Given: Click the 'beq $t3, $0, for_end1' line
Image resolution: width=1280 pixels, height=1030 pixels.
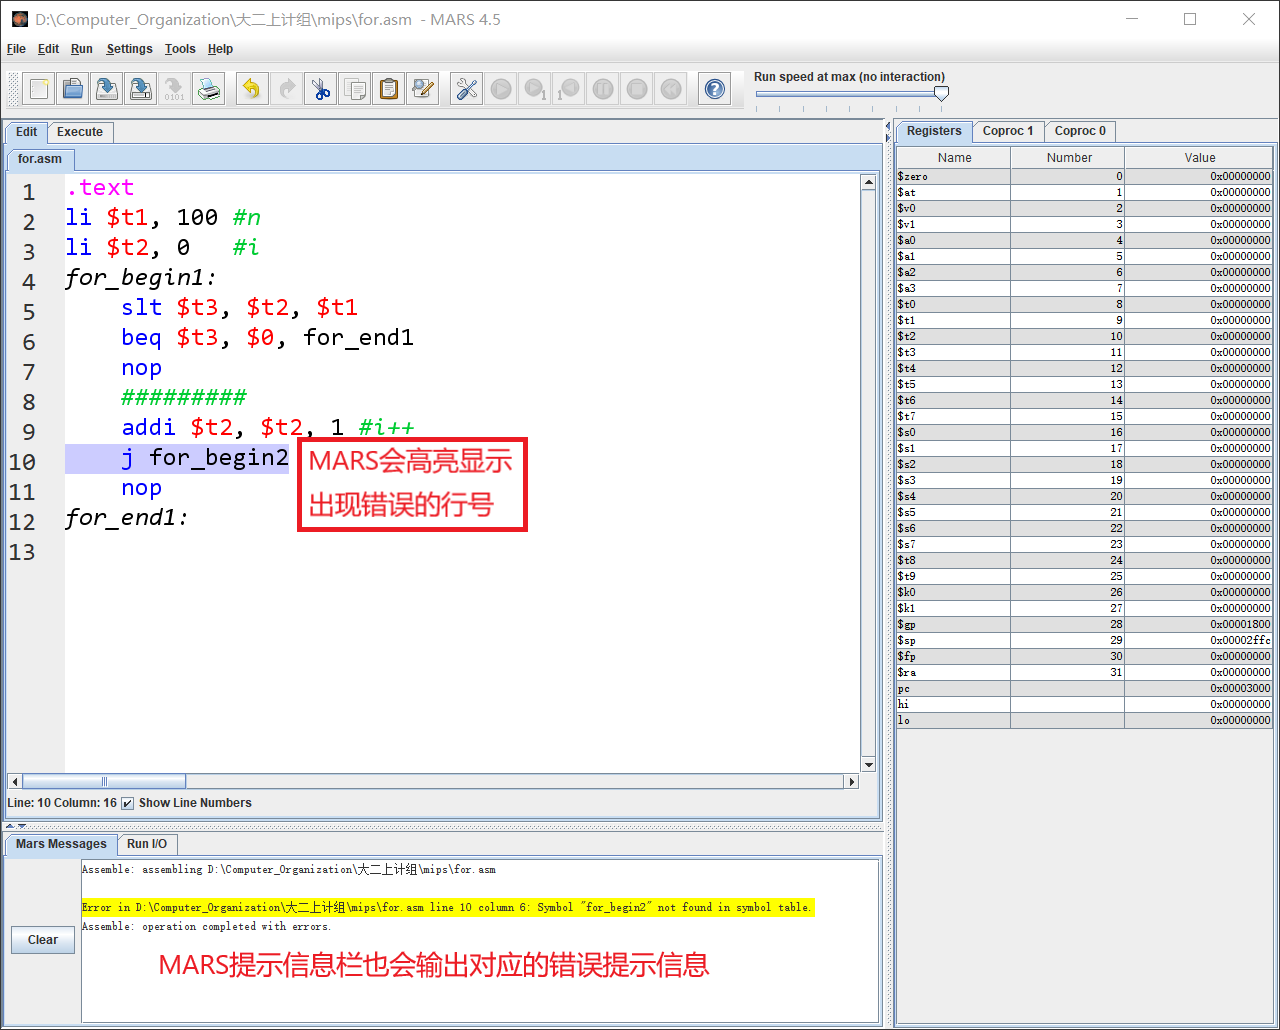Looking at the screenshot, I should [267, 338].
